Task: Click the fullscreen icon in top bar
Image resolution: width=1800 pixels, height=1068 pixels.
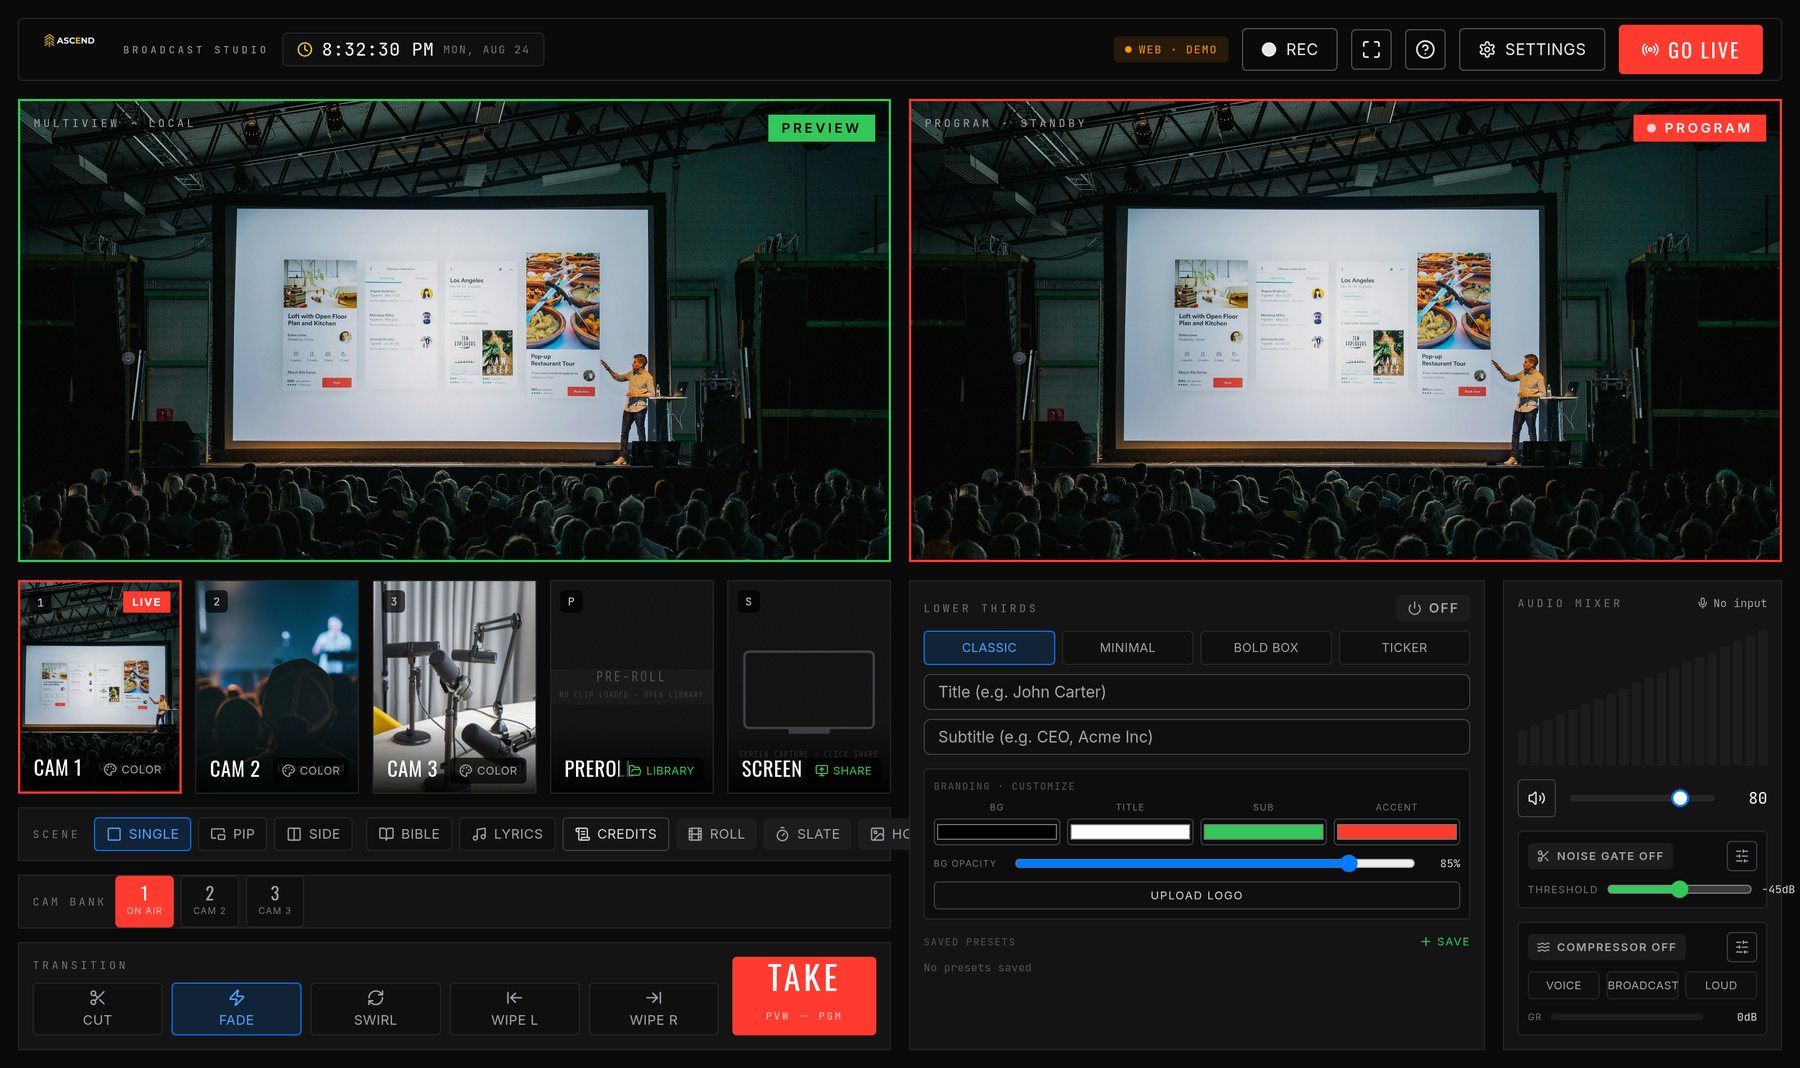Action: coord(1371,49)
